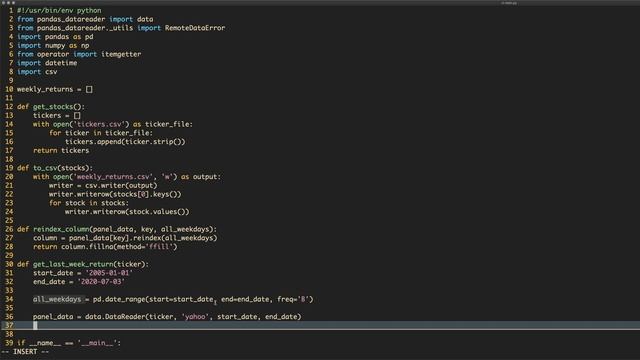640x360 pixels.
Task: Click line number 25 in the gutter
Action: [x=9, y=220]
